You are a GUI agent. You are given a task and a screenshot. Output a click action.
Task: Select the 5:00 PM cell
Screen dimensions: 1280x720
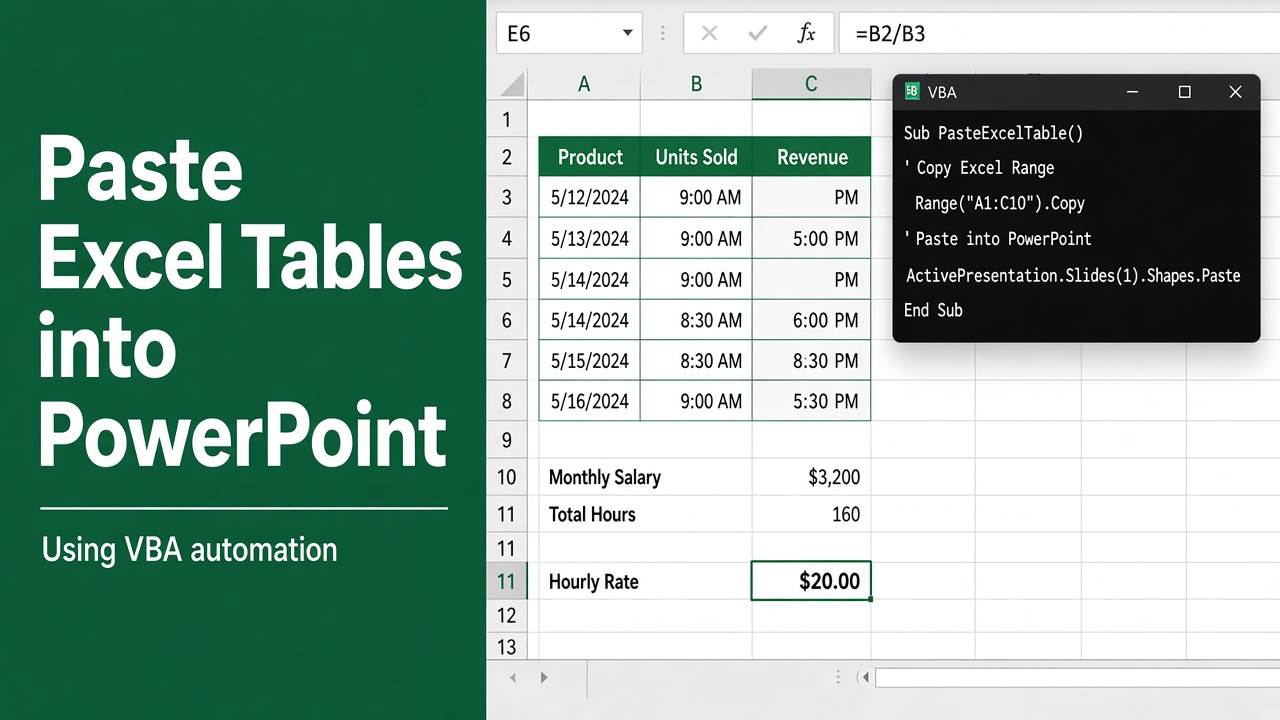[812, 238]
